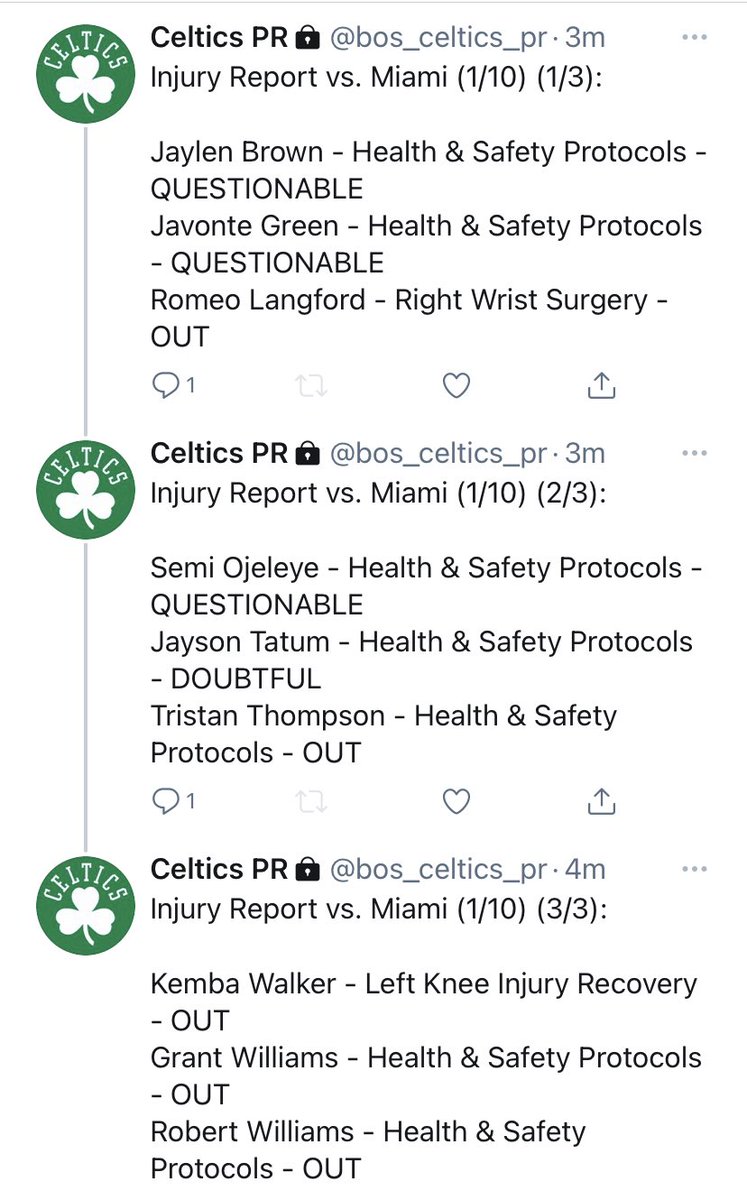747x1200 pixels.
Task: Retweet the (1/3) injury report tweet
Action: 313,385
